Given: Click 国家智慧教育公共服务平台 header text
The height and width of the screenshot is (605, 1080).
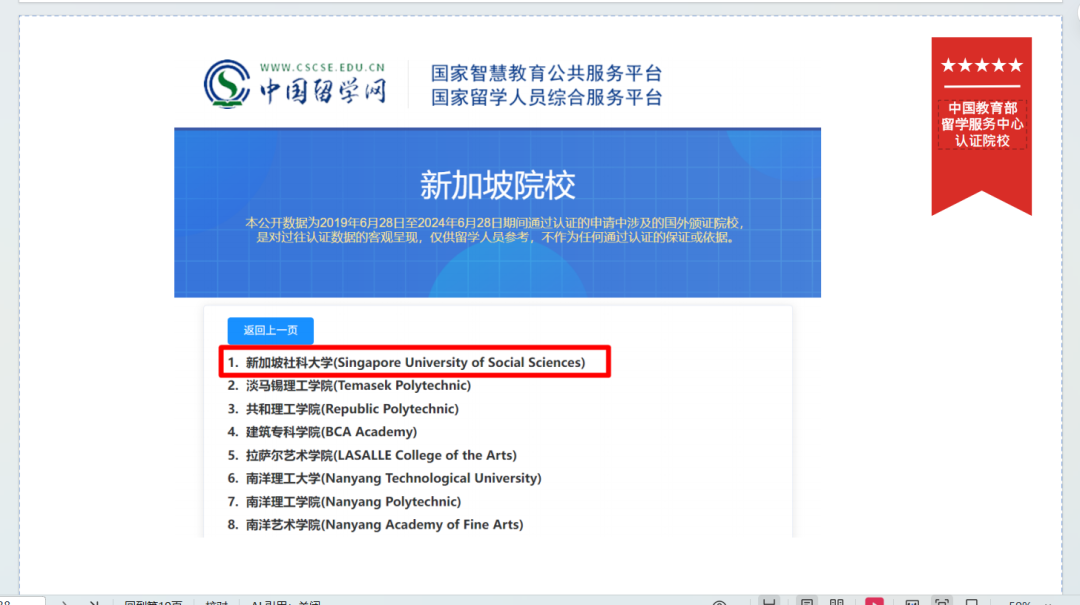Looking at the screenshot, I should (546, 73).
